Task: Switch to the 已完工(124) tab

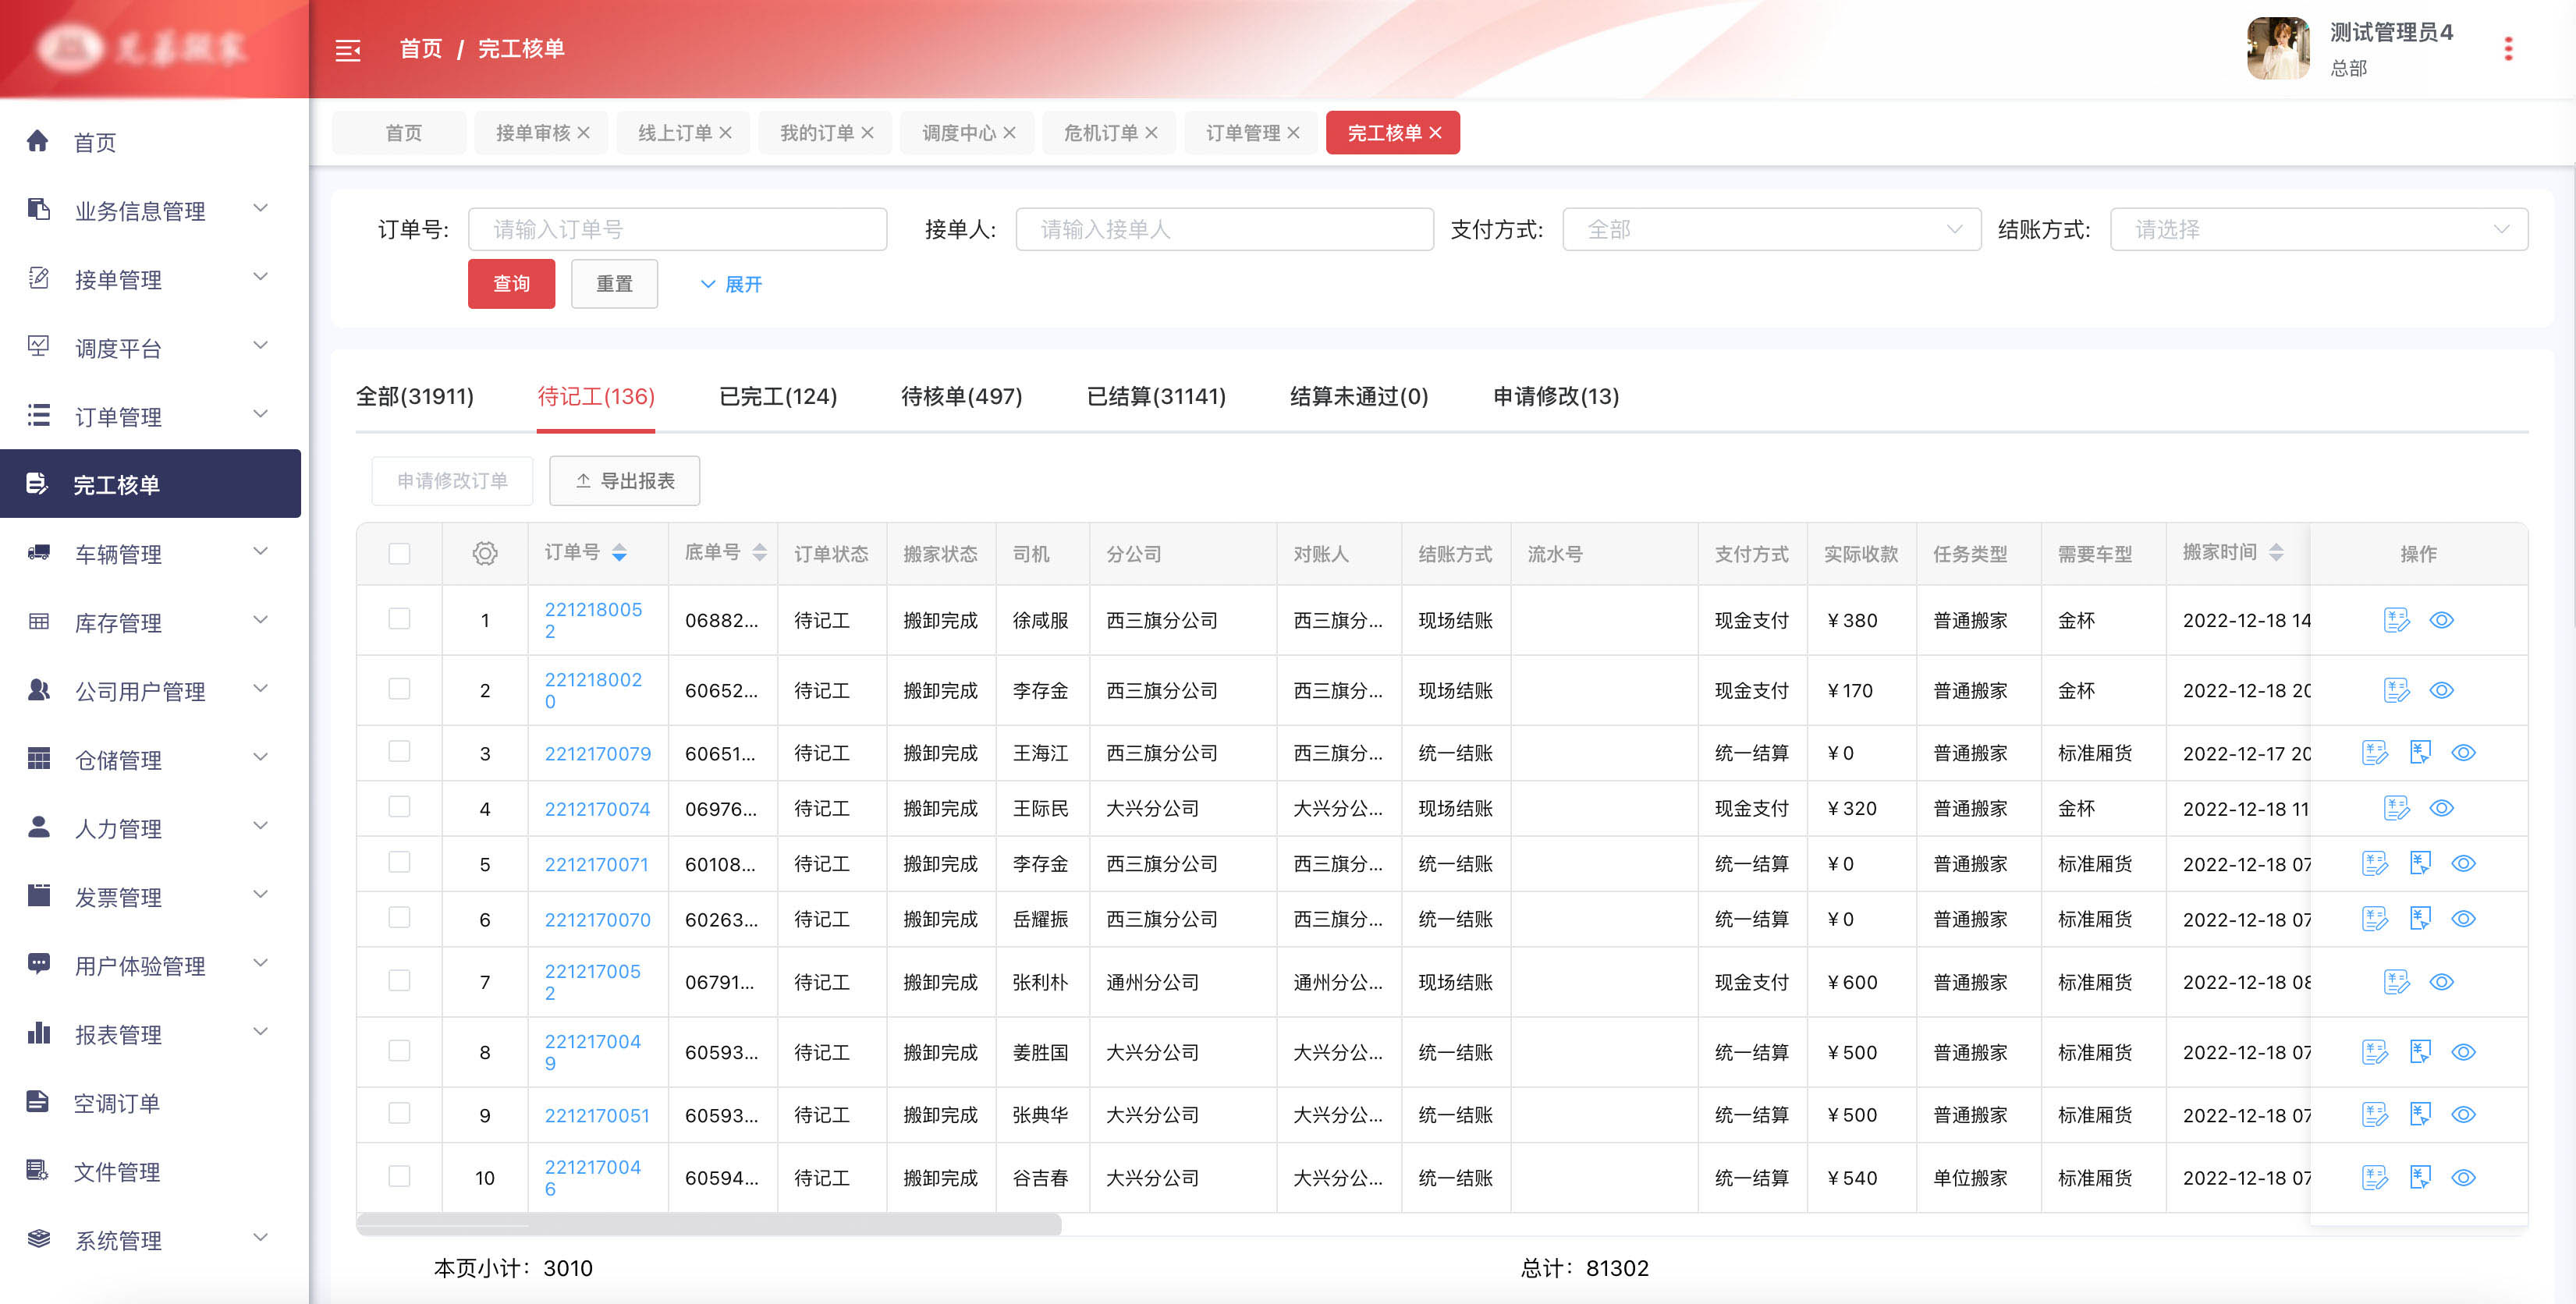Action: pyautogui.click(x=778, y=397)
